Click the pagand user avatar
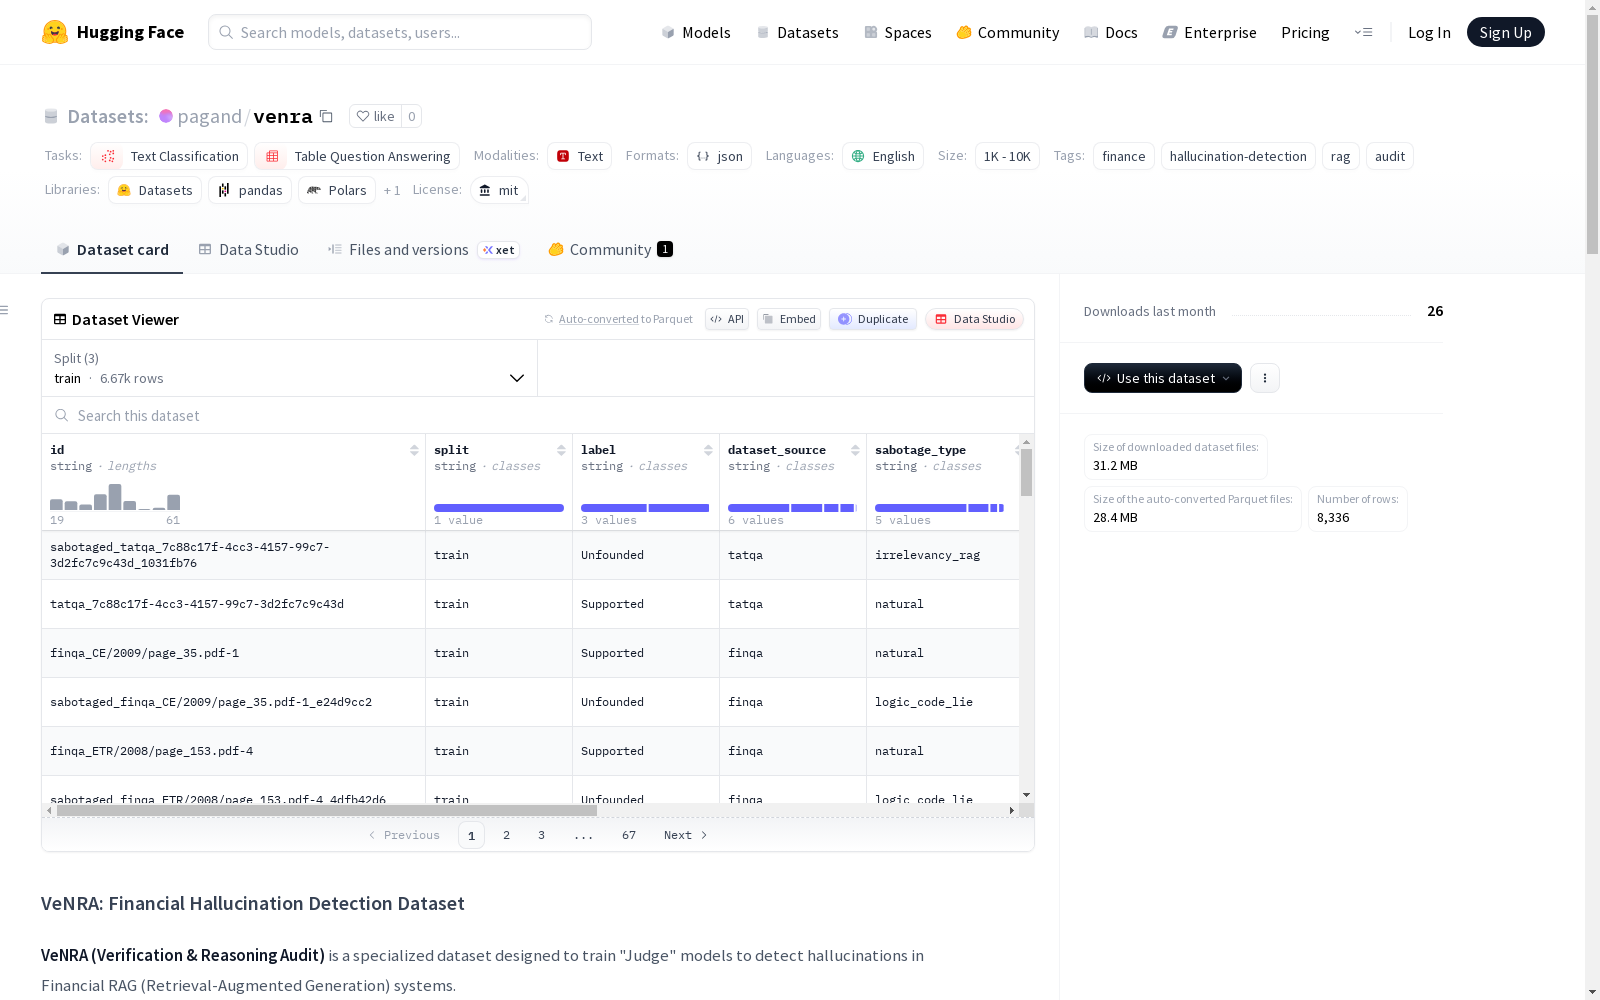 (166, 116)
